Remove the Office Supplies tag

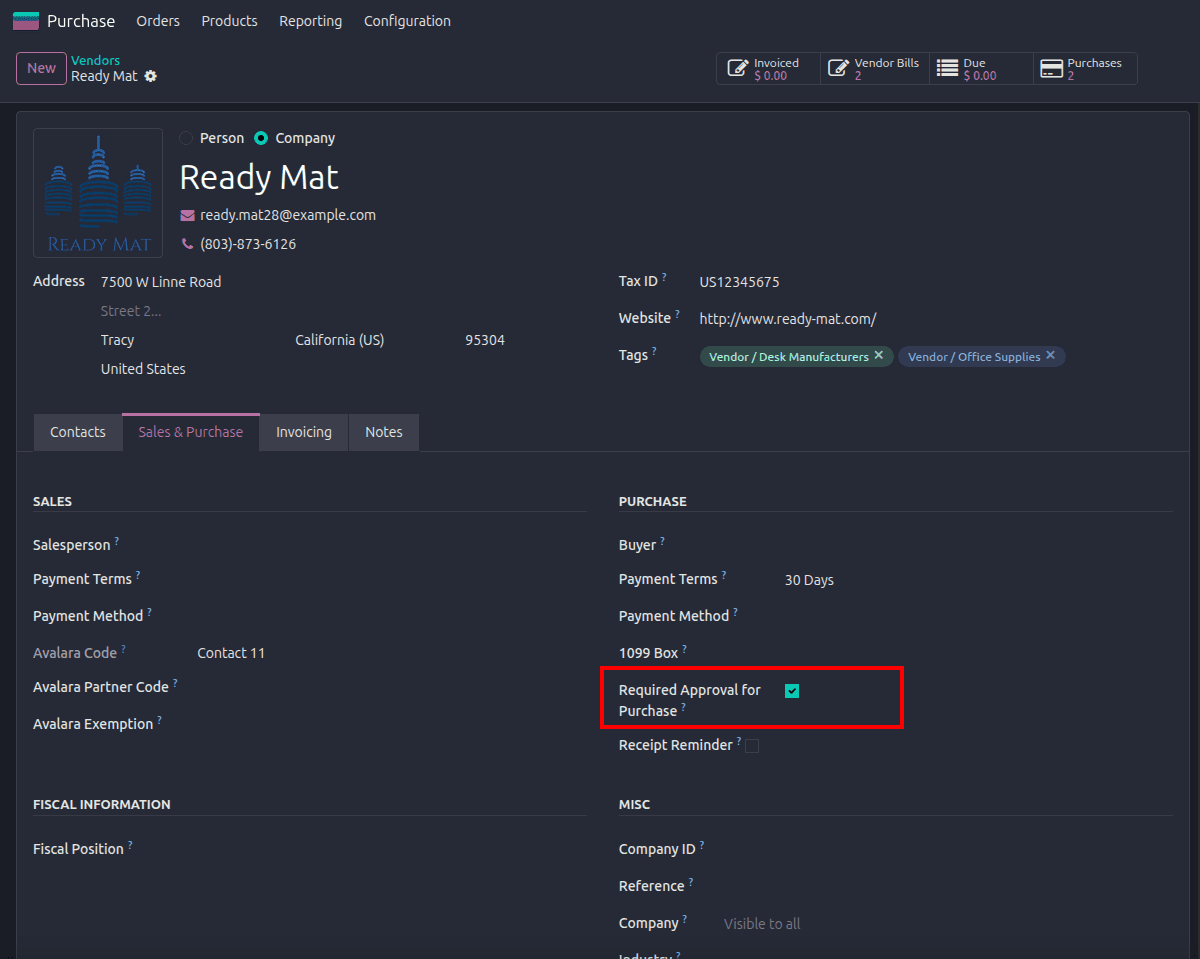point(1050,355)
